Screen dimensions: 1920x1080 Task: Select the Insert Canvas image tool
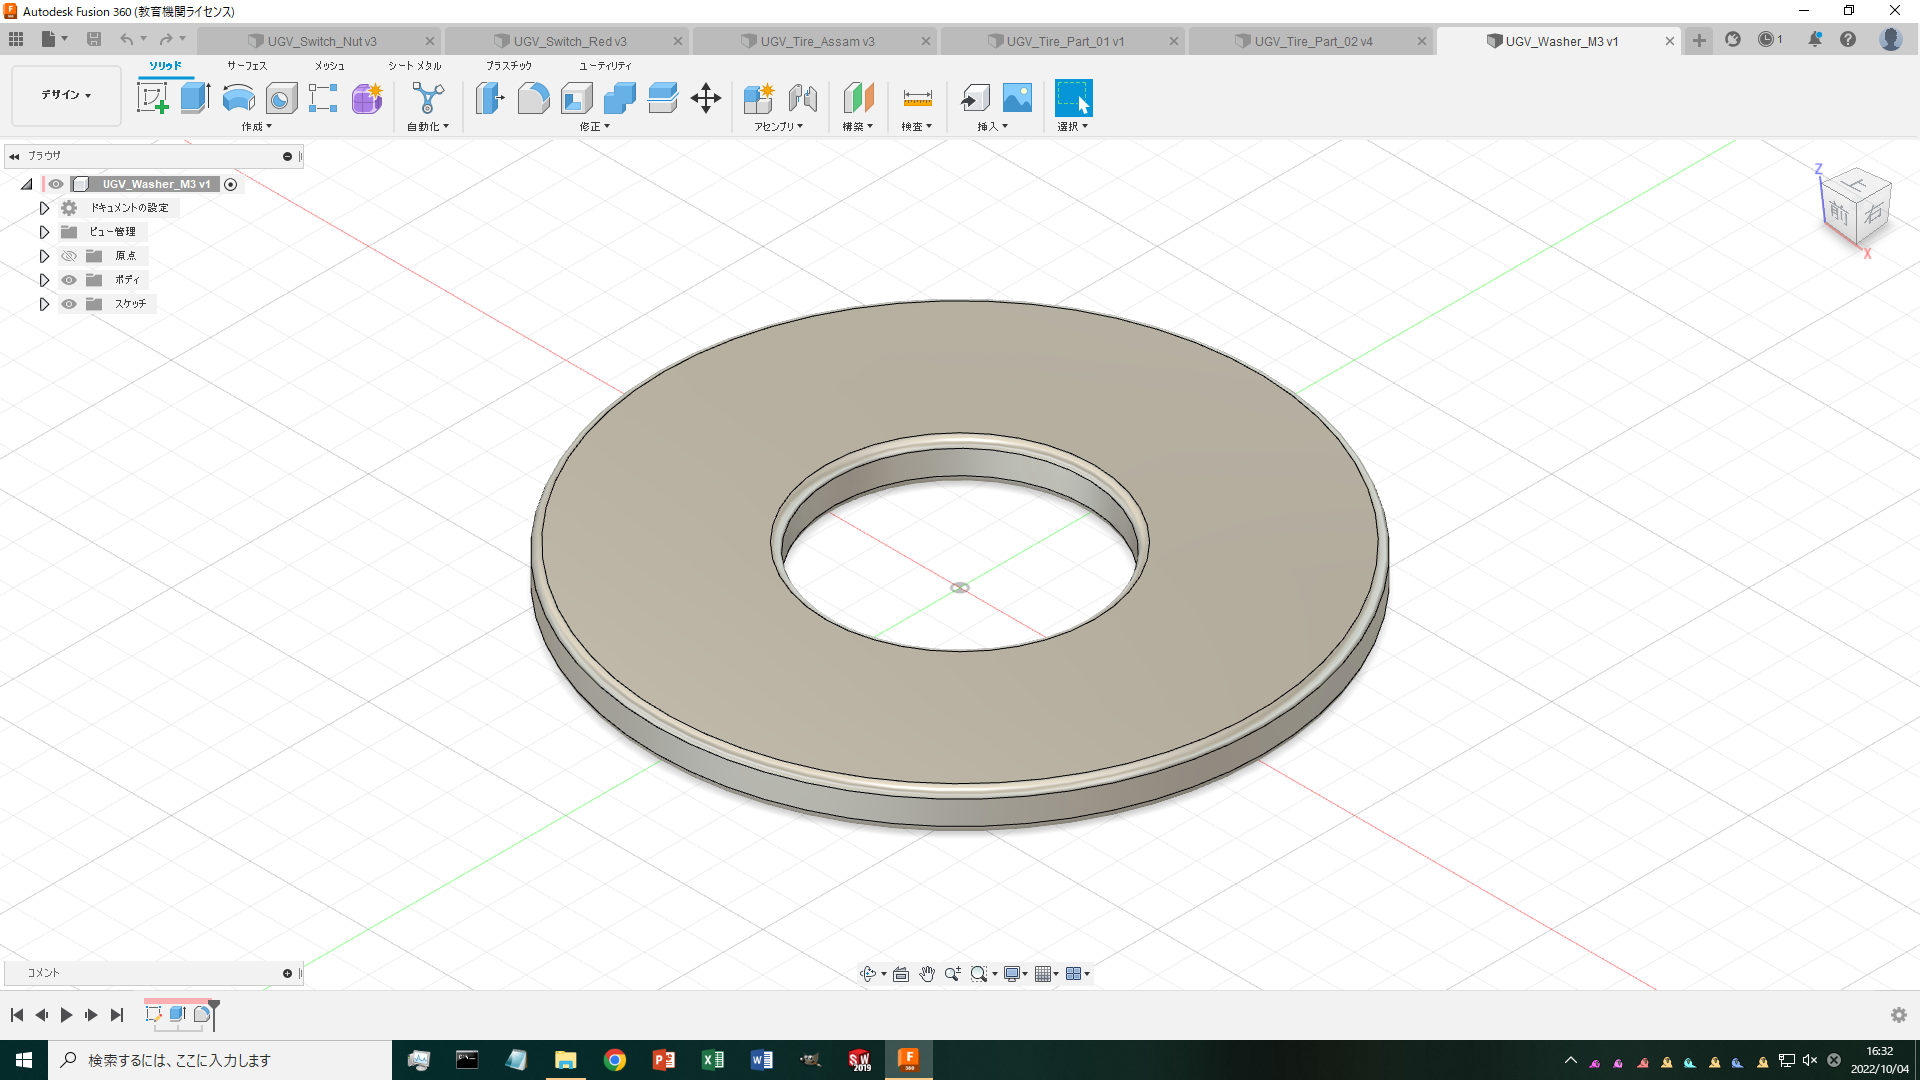[1017, 98]
